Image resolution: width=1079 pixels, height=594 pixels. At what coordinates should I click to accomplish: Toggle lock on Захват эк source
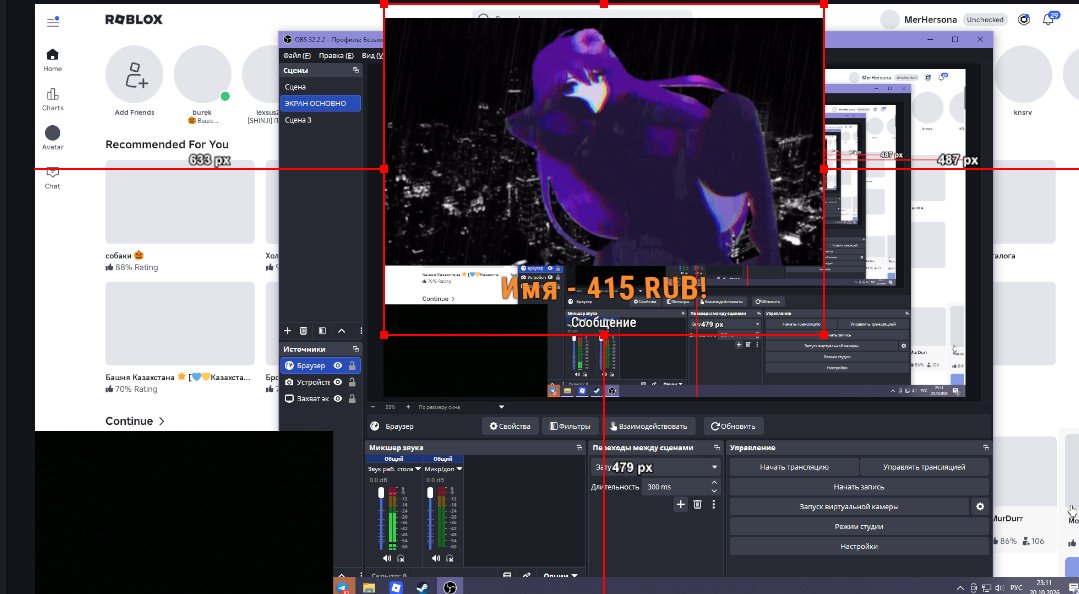point(352,399)
